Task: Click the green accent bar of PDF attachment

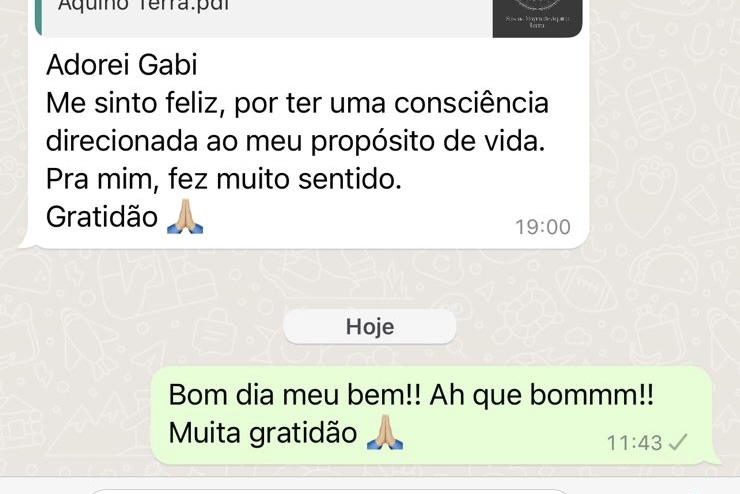Action: click(38, 17)
